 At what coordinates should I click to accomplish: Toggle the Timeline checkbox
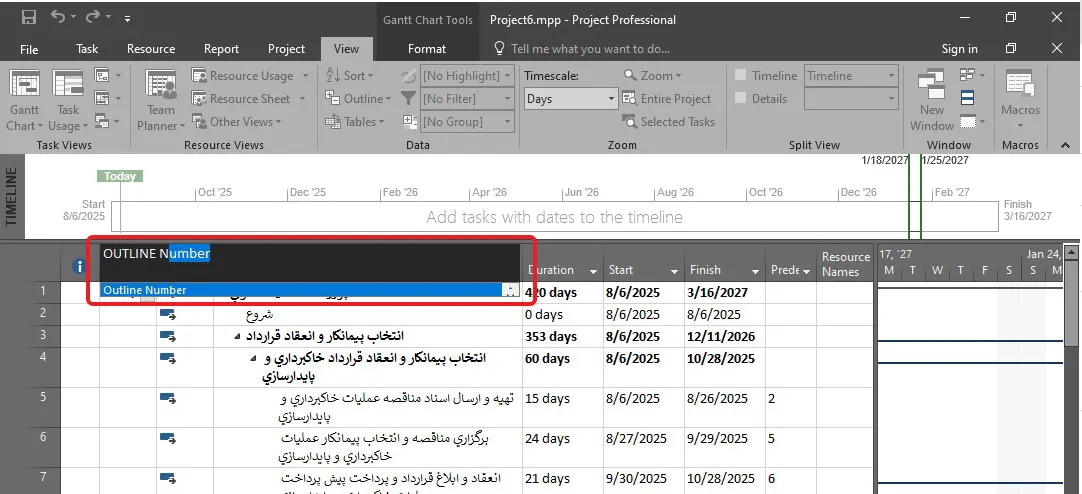point(741,76)
